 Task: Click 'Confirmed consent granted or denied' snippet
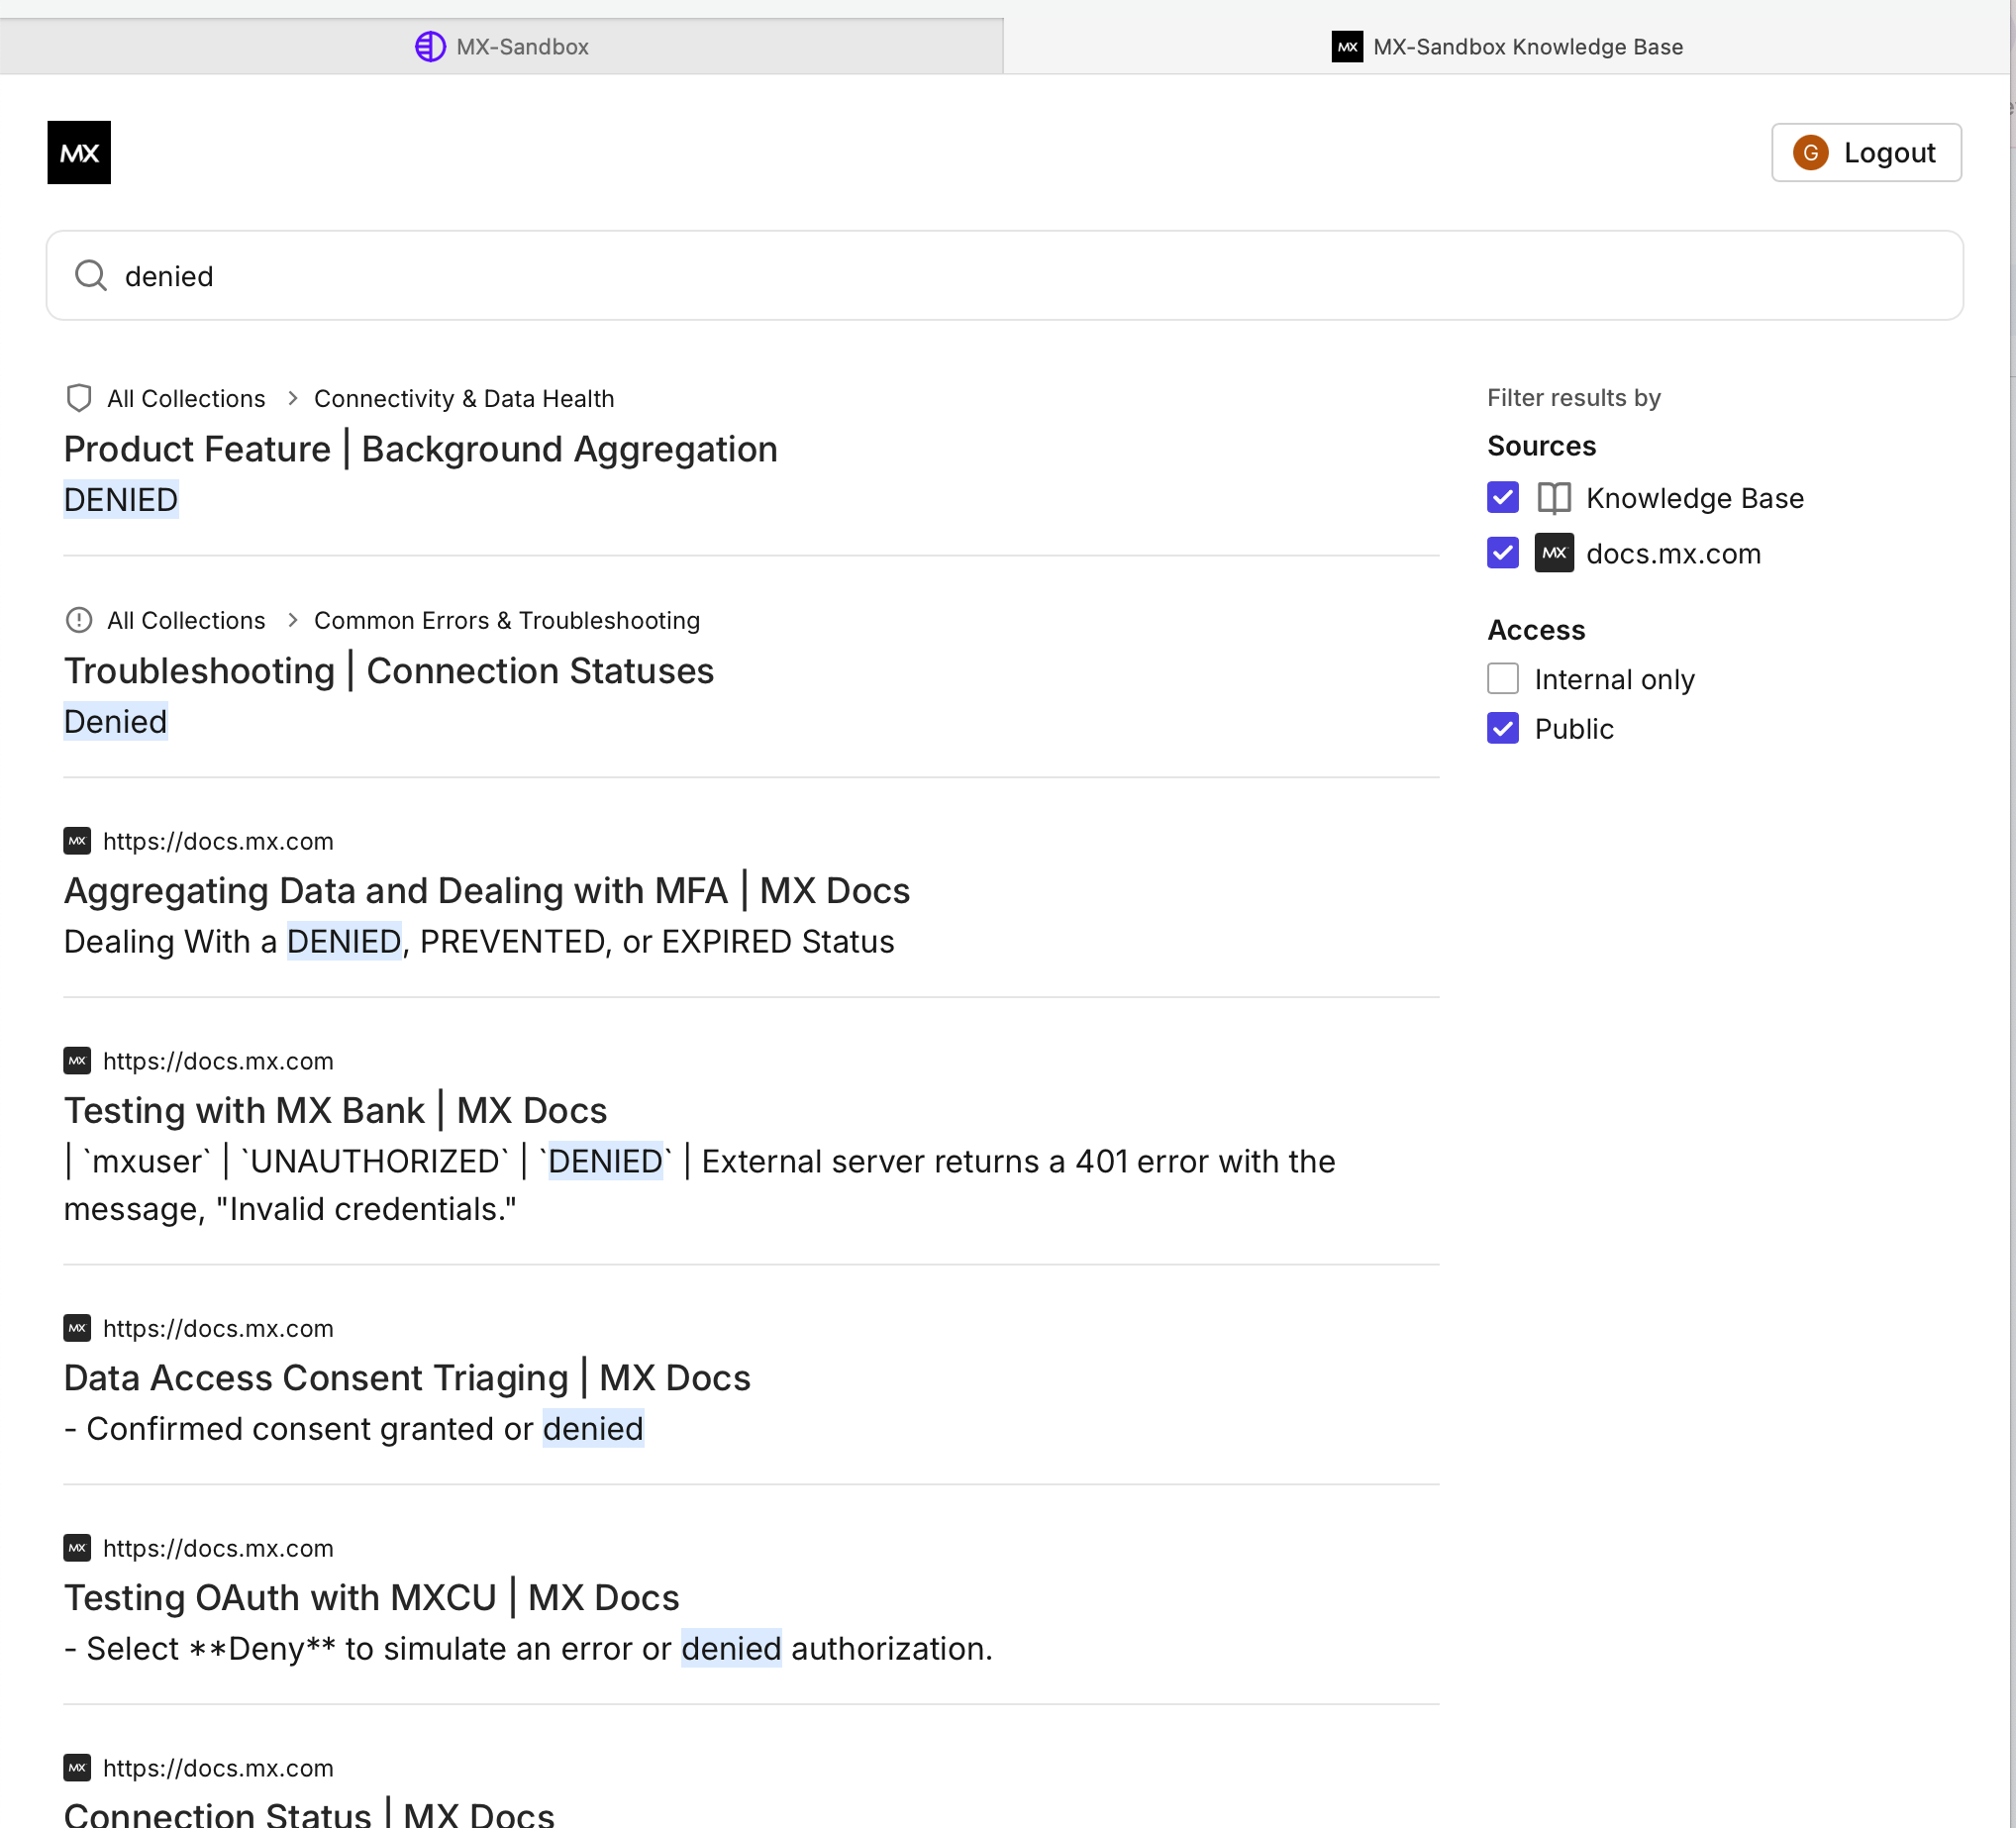[354, 1428]
